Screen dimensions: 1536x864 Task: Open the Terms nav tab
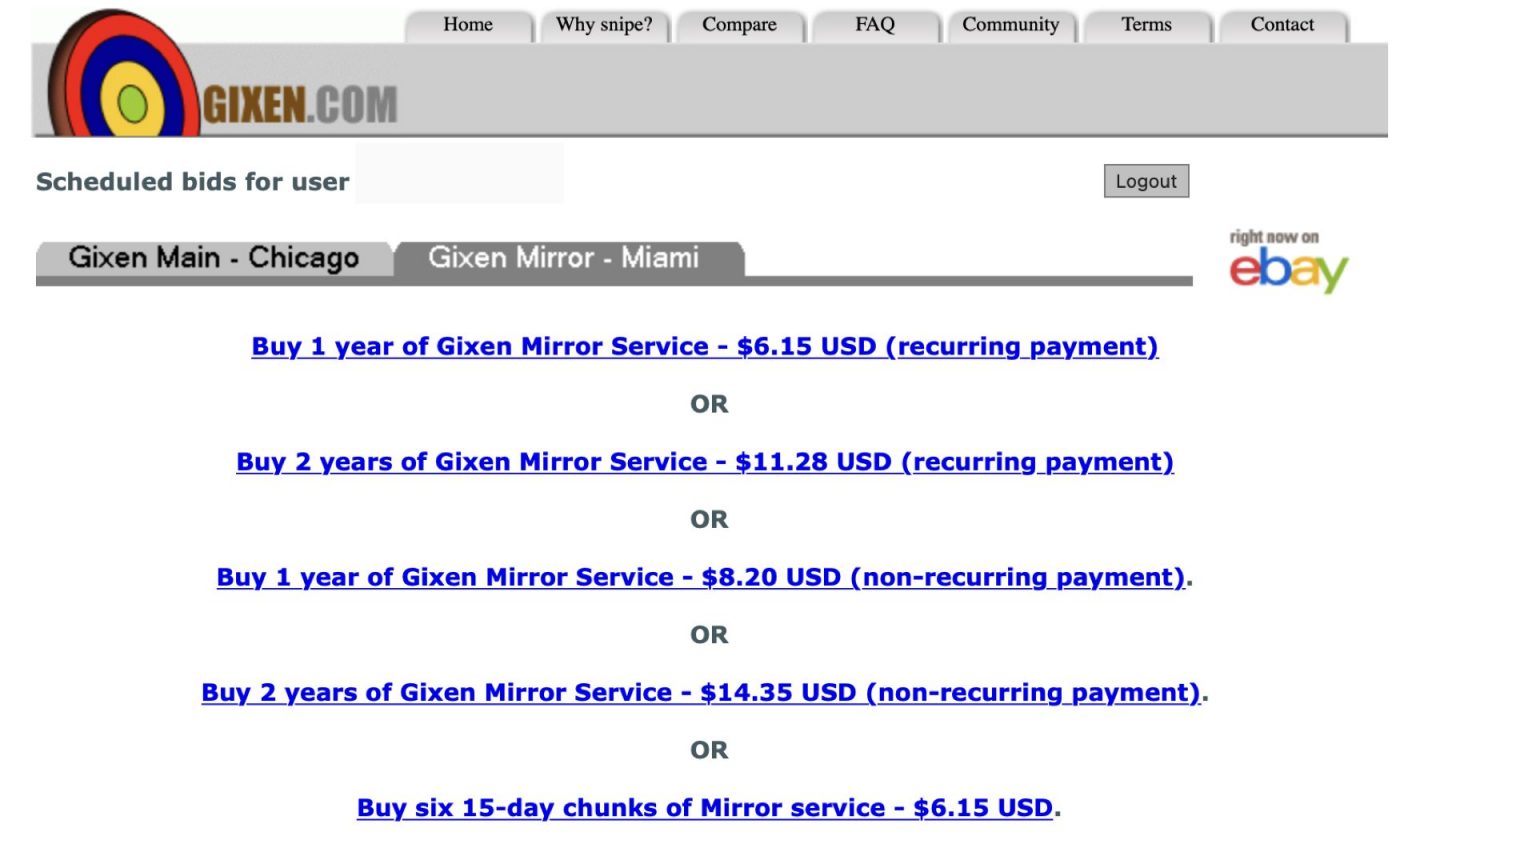pyautogui.click(x=1146, y=25)
